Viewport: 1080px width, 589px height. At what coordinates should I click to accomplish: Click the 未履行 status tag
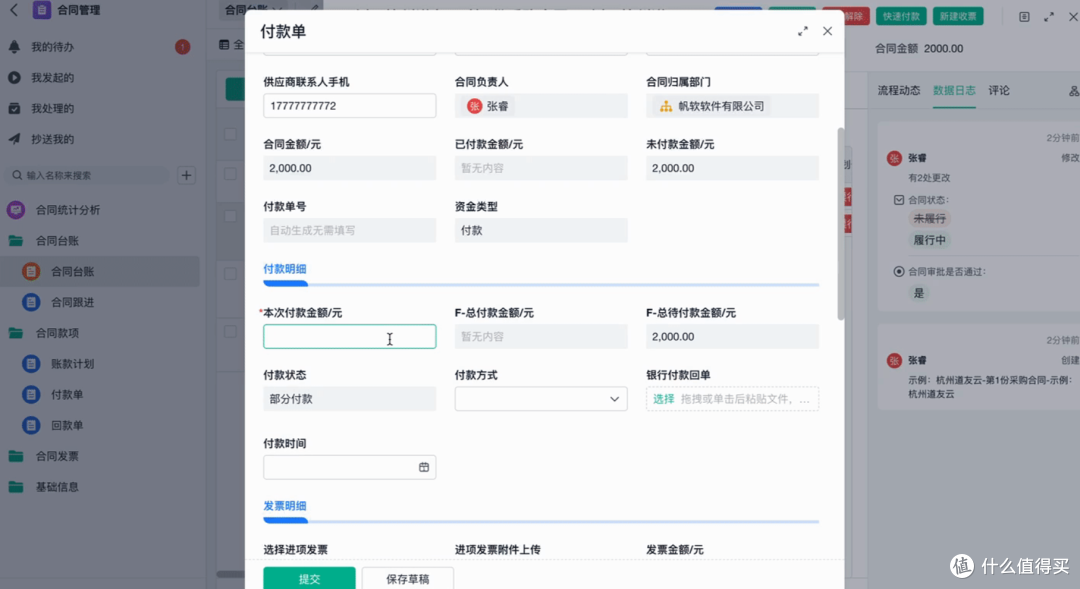[930, 218]
